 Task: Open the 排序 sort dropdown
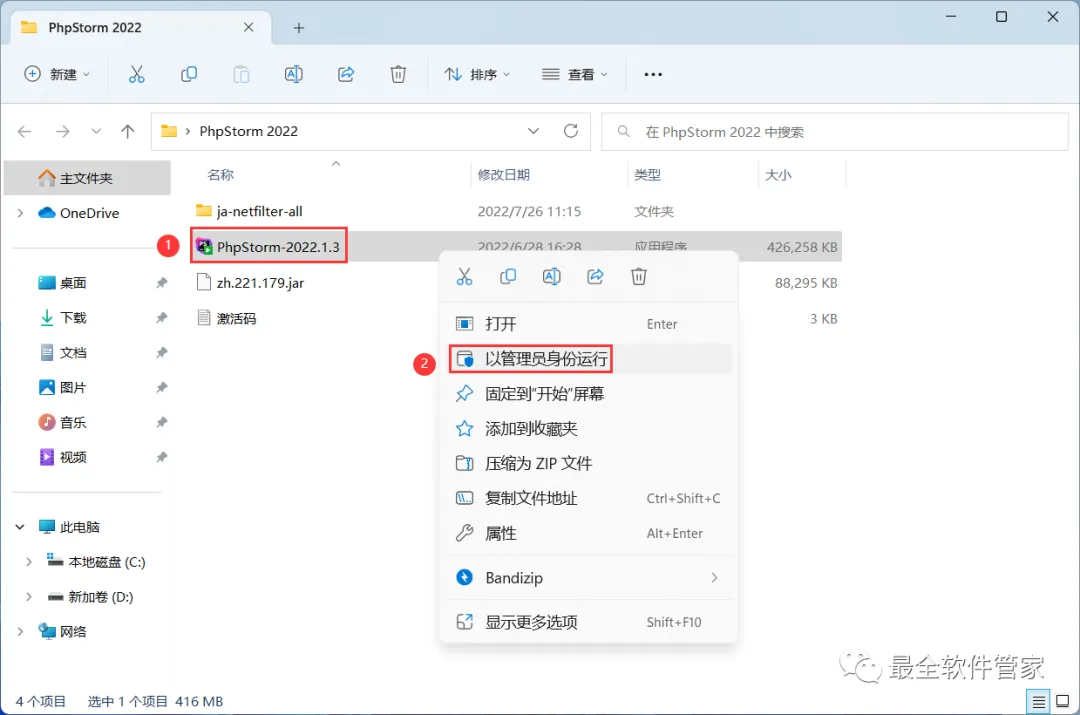(x=477, y=74)
